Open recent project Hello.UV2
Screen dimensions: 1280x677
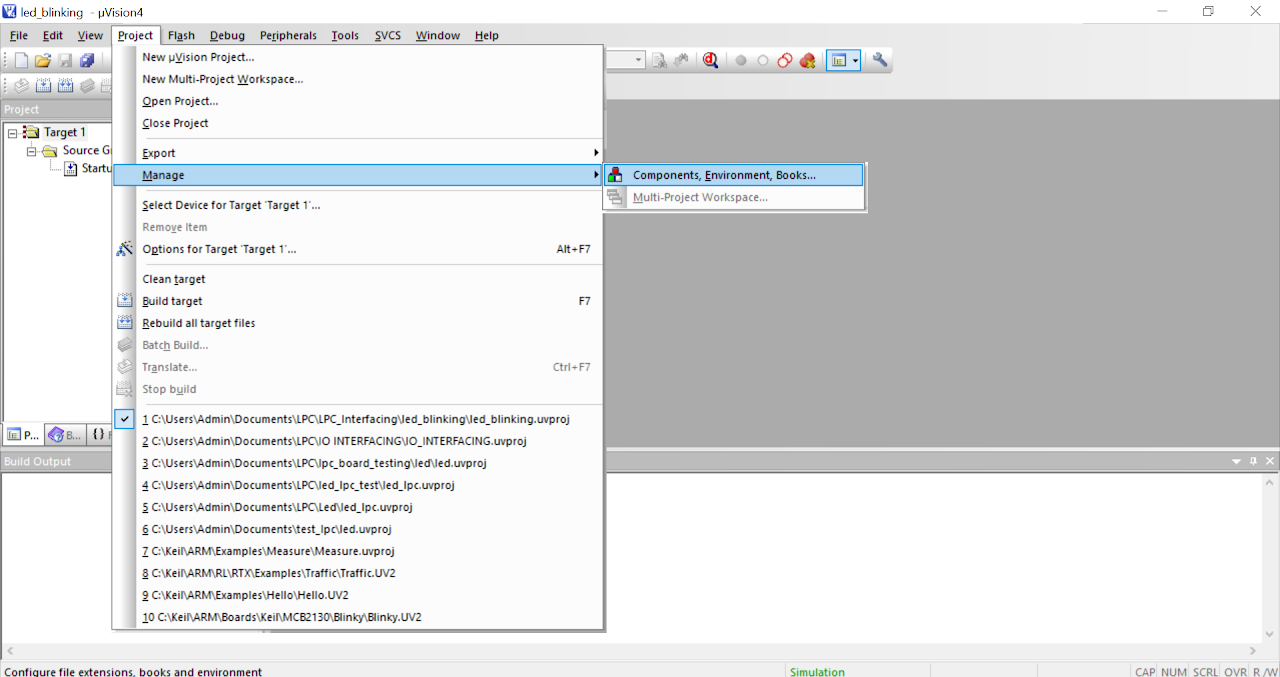pos(358,595)
